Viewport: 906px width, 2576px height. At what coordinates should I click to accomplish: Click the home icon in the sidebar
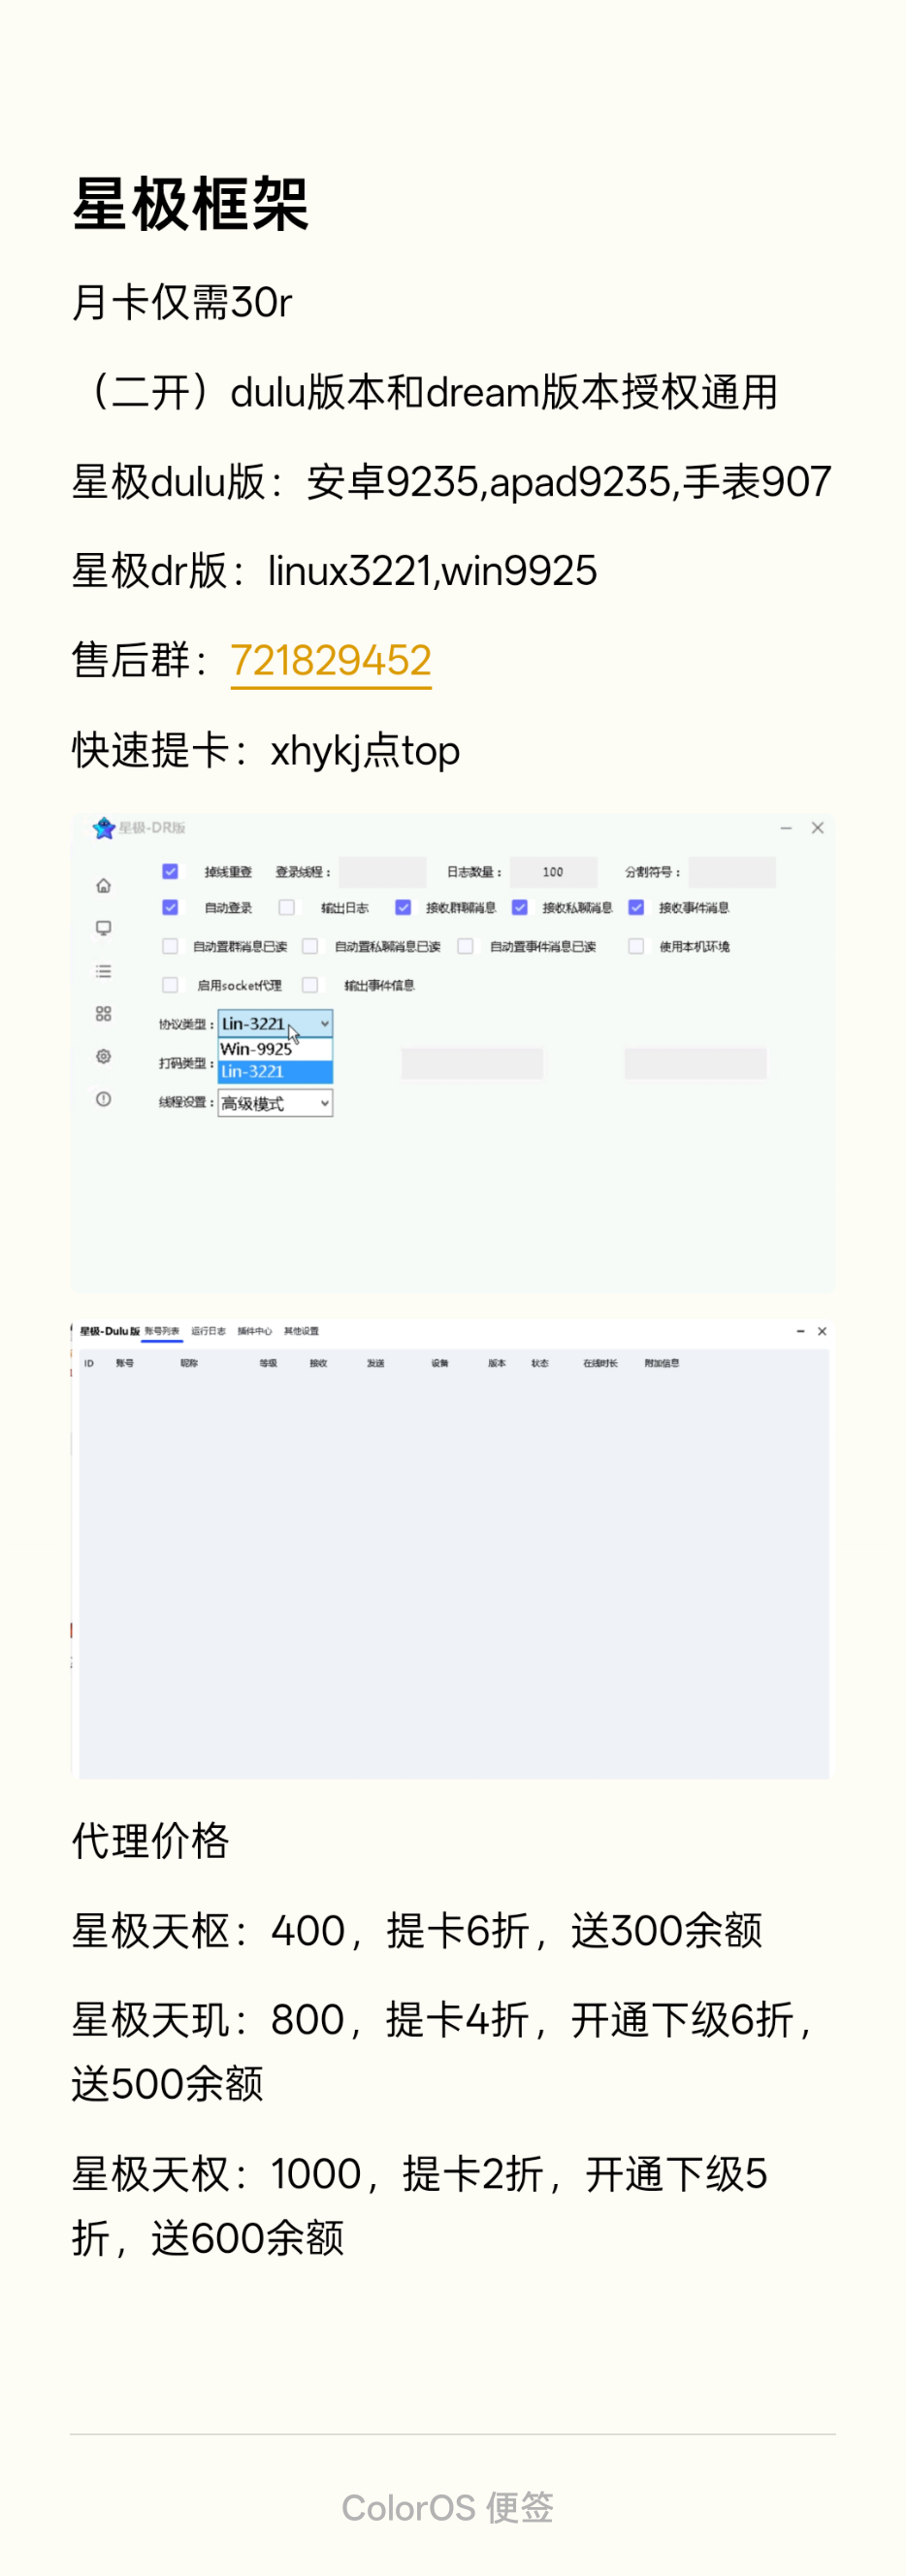[103, 886]
